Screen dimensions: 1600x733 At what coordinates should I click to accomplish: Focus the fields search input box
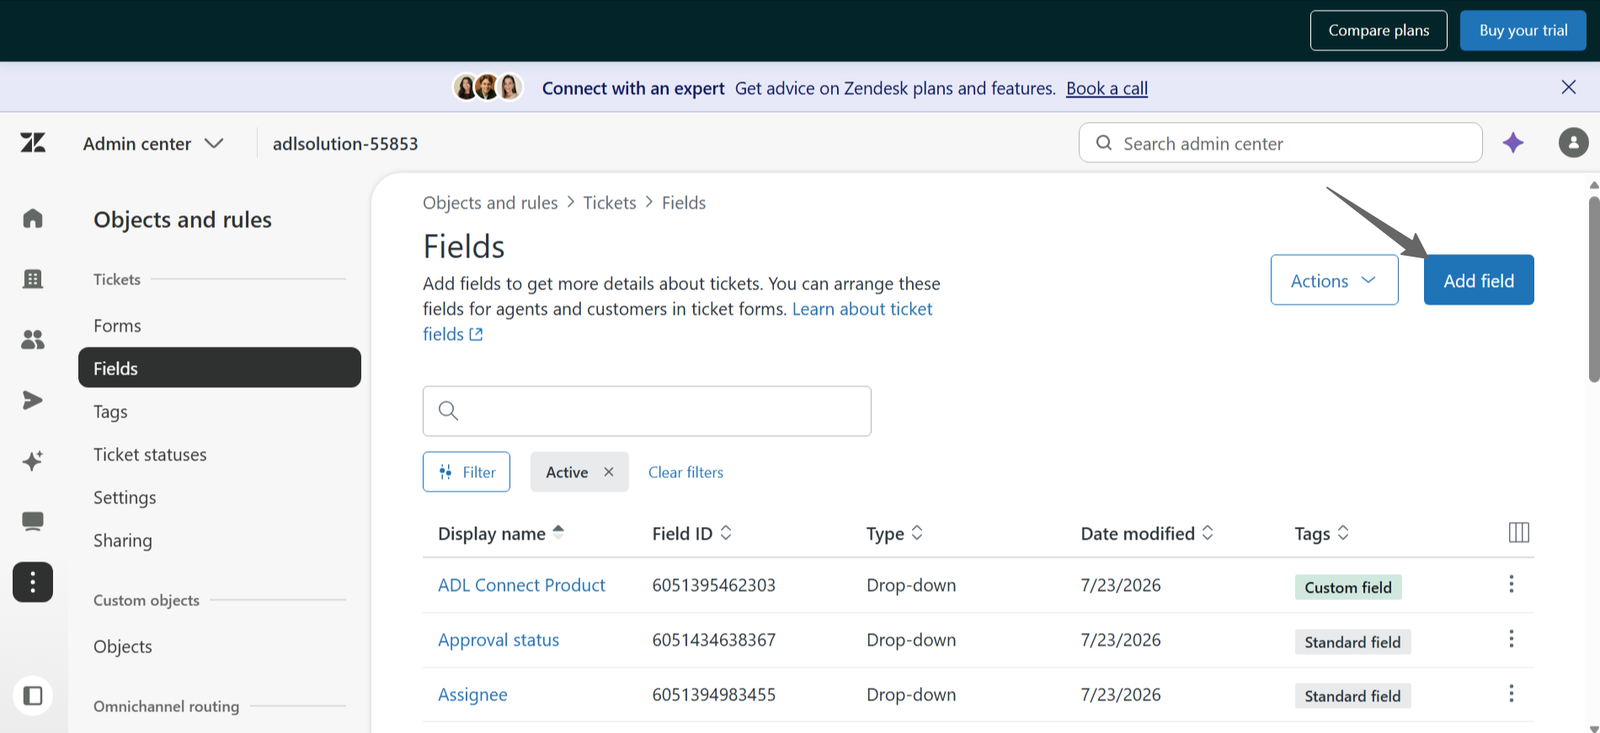pyautogui.click(x=646, y=411)
